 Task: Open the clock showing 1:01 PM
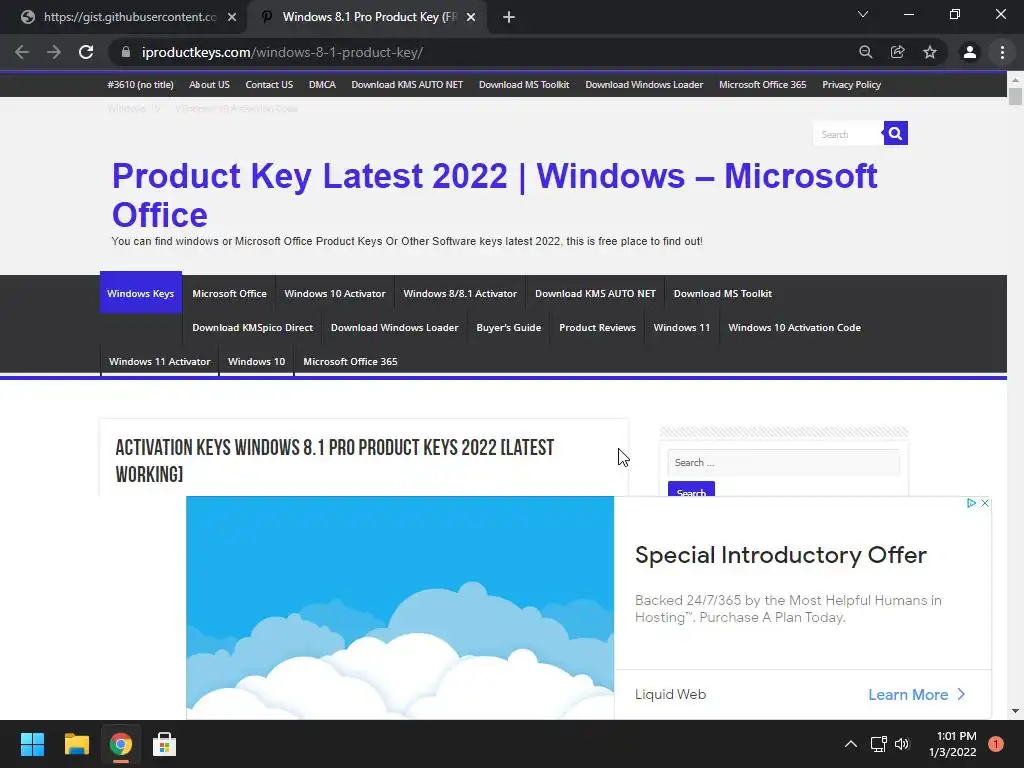952,744
